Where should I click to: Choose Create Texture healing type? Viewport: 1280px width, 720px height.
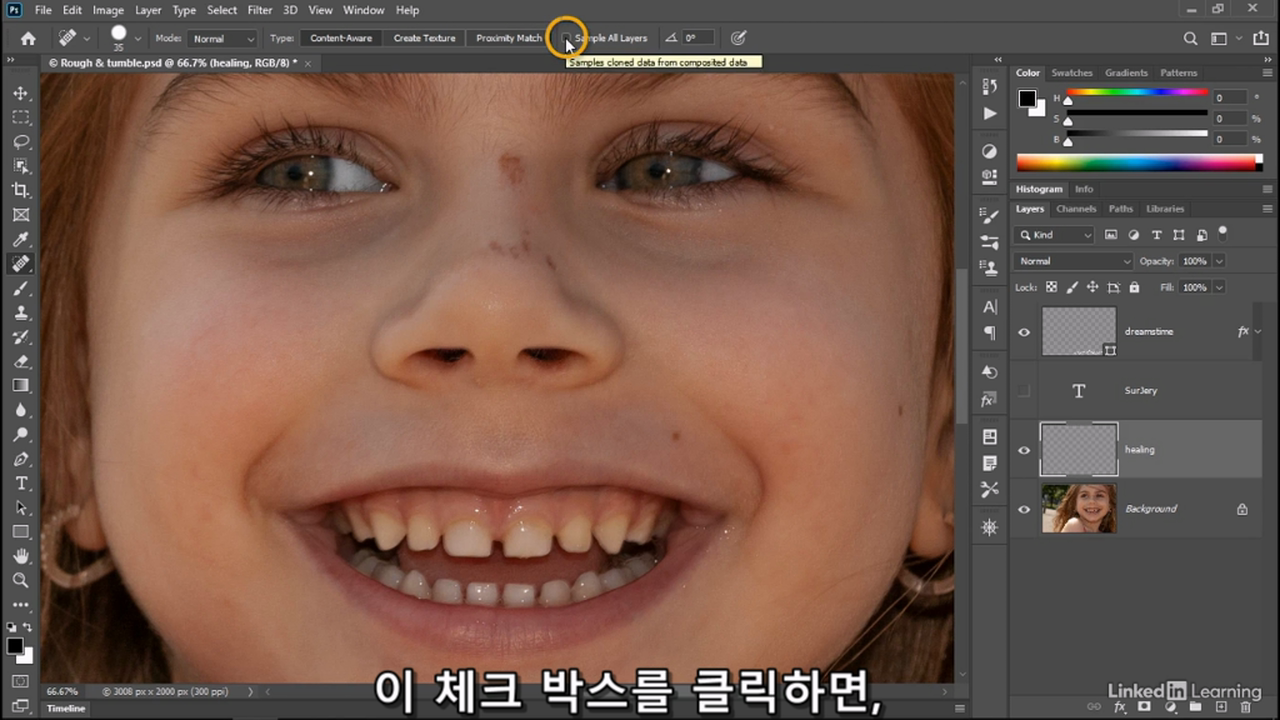pos(424,38)
